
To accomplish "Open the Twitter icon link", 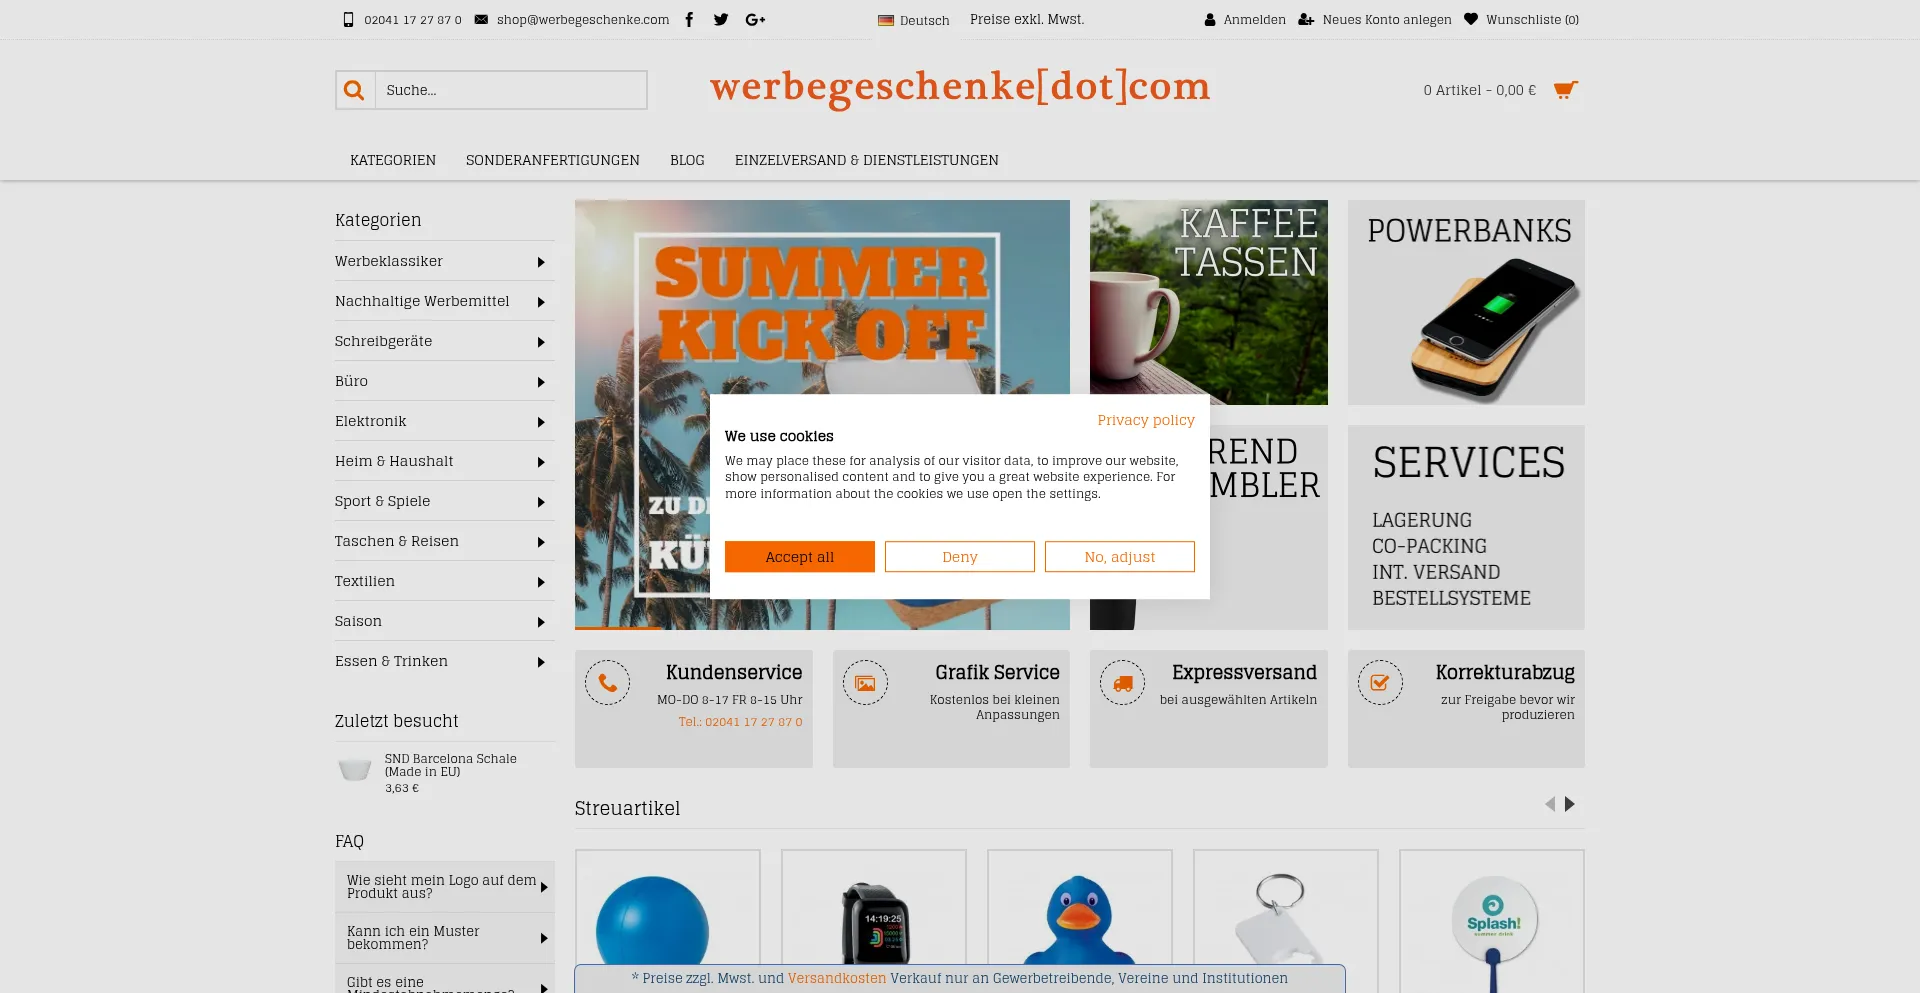I will (721, 19).
